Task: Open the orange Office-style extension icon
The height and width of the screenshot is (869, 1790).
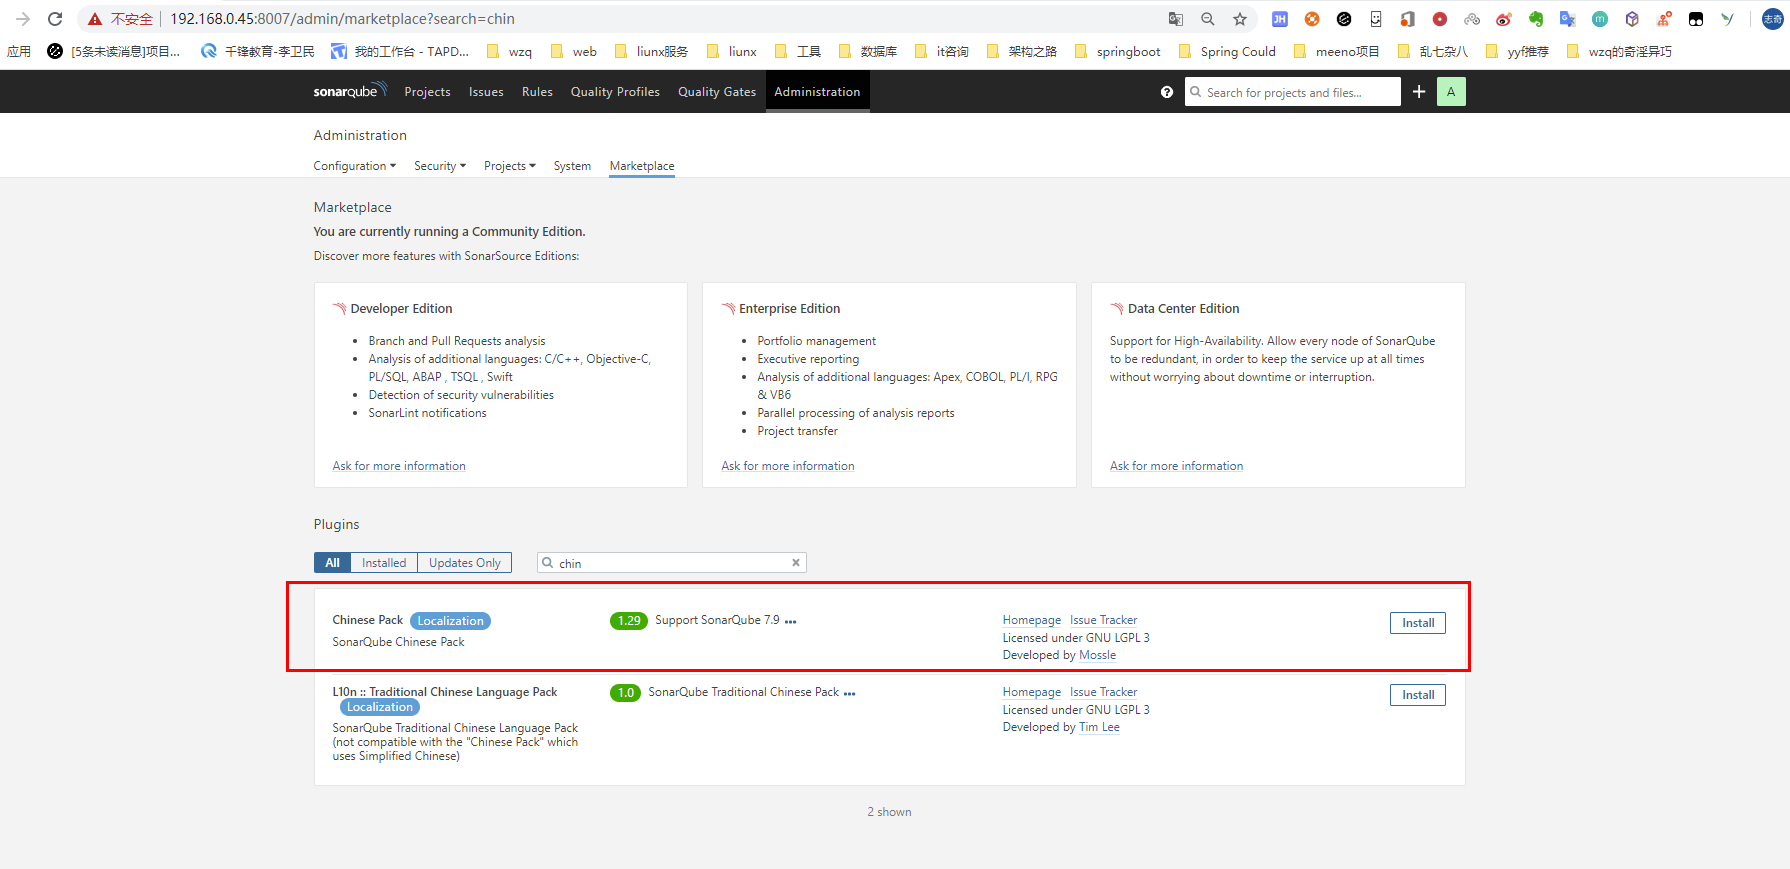Action: pyautogui.click(x=1408, y=19)
